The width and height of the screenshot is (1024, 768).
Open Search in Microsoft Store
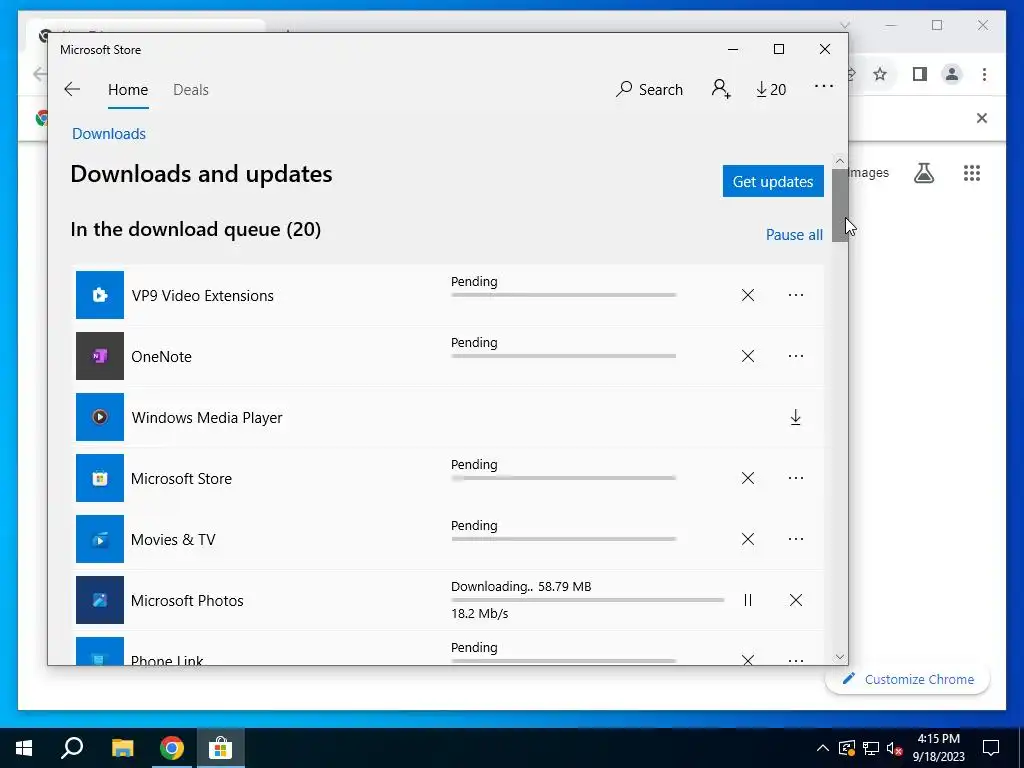(x=649, y=89)
